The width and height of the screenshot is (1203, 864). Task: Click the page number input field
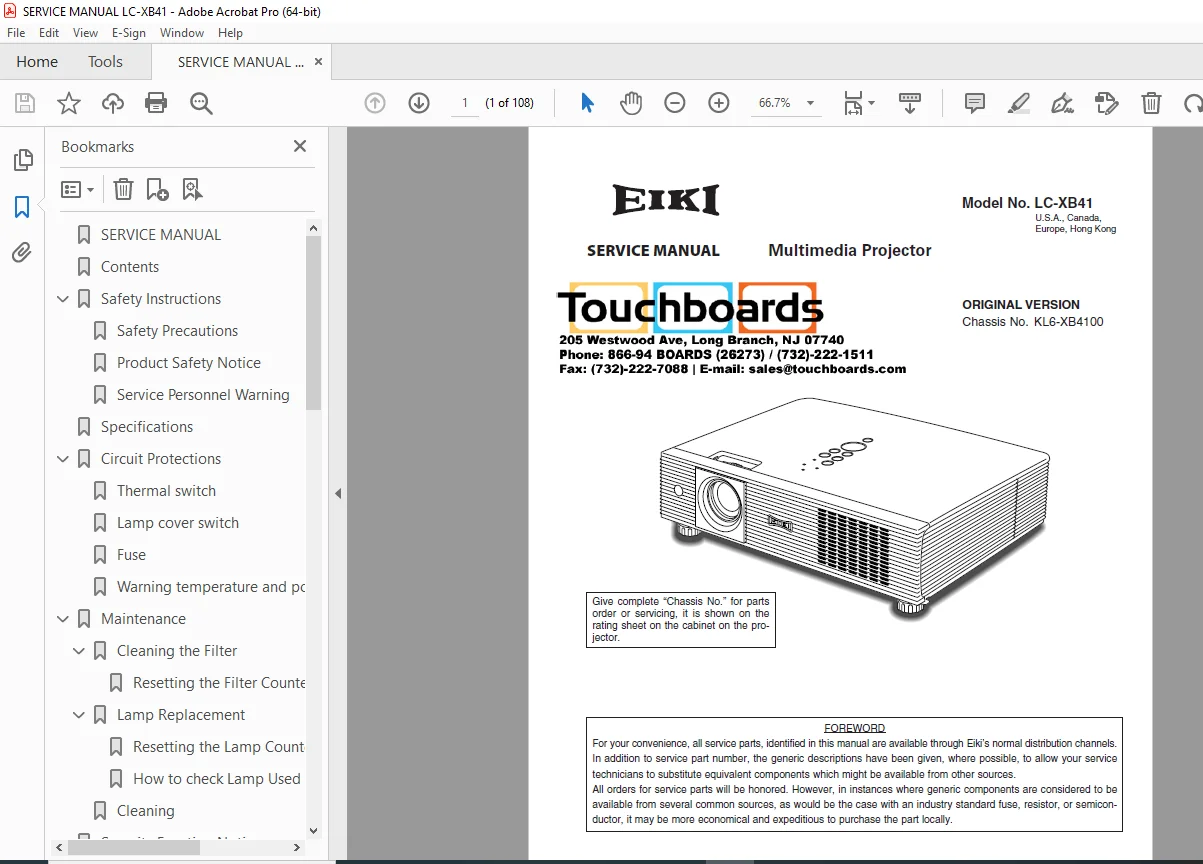click(464, 103)
